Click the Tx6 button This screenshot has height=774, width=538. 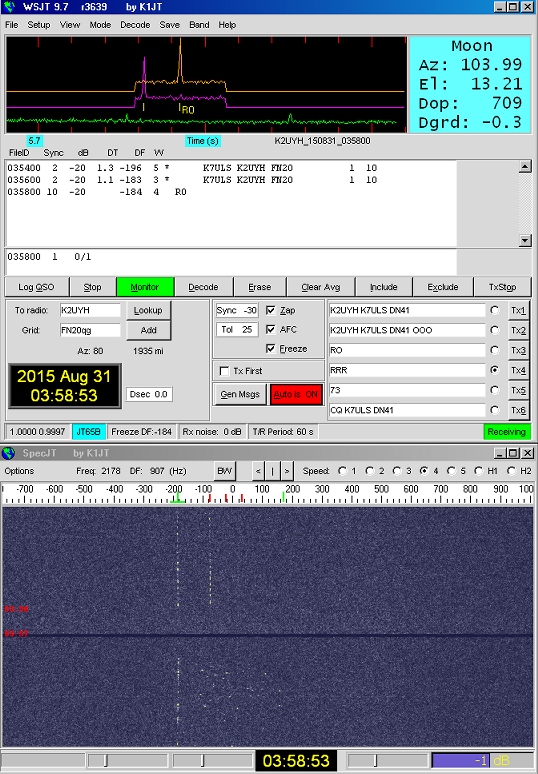pyautogui.click(x=518, y=410)
